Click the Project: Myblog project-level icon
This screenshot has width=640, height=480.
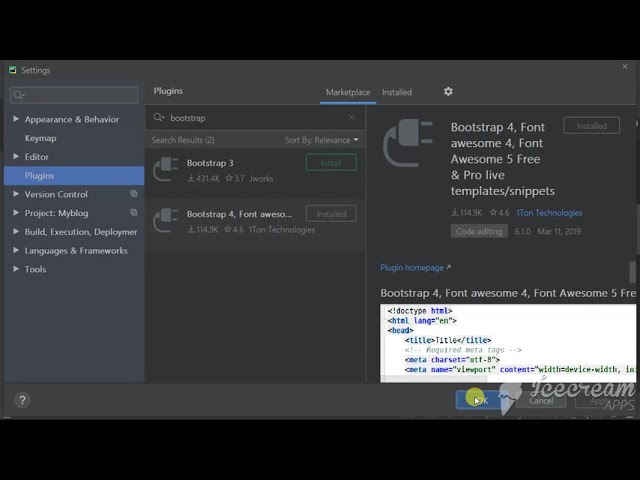[133, 212]
